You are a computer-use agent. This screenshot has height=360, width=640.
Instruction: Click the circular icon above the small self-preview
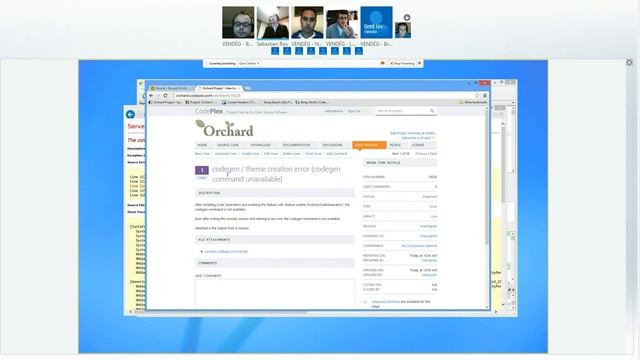(407, 17)
